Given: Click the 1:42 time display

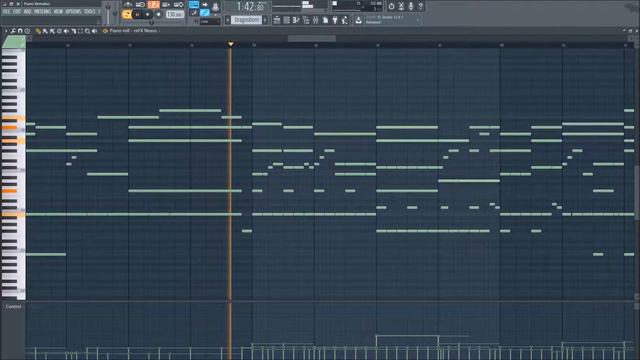Looking at the screenshot, I should pyautogui.click(x=250, y=7).
